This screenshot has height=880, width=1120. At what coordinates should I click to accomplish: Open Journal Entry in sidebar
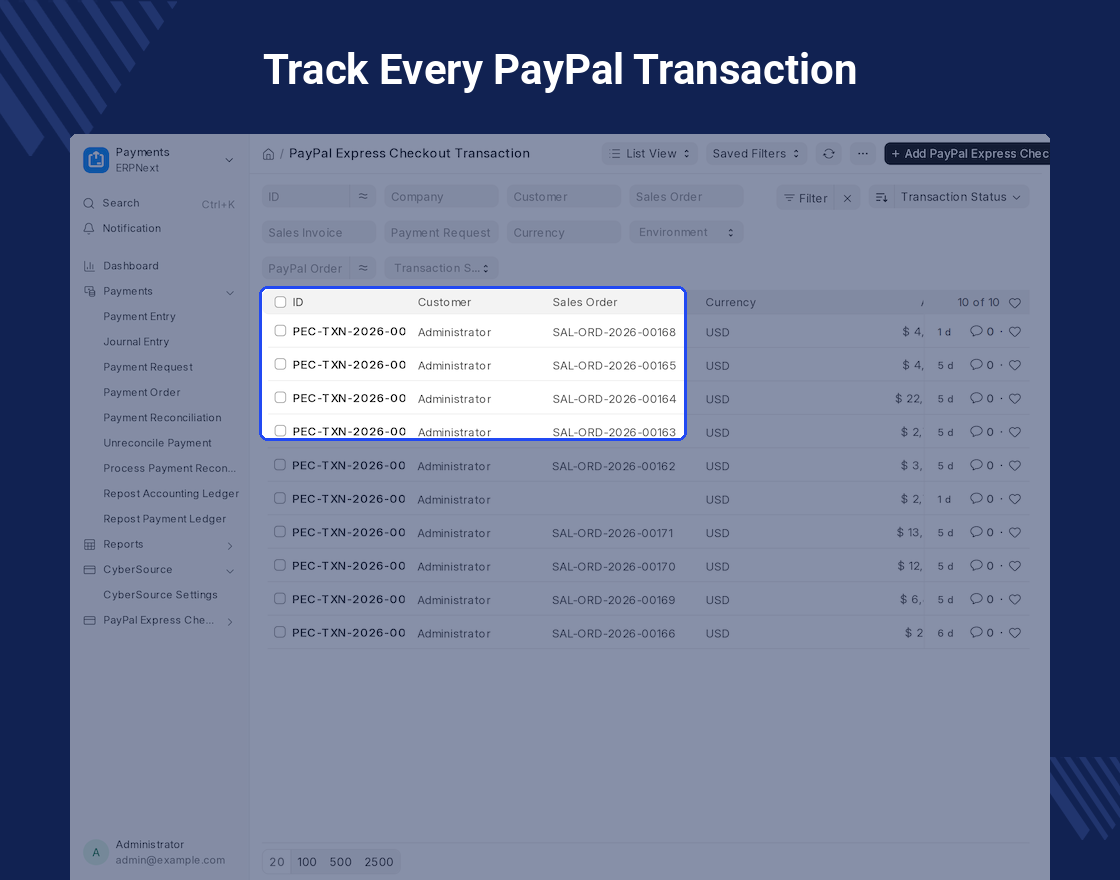[x=136, y=341]
